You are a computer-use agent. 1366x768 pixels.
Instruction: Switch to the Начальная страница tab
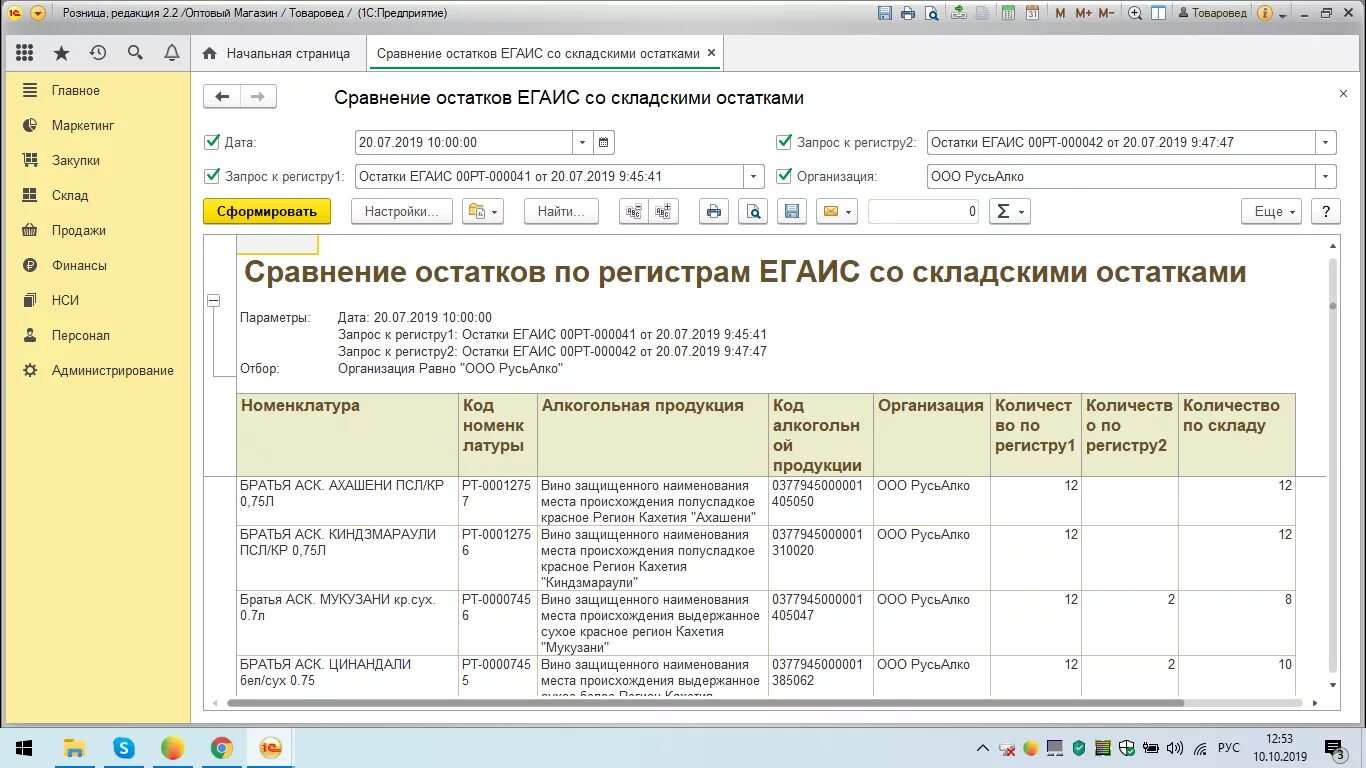pos(278,53)
